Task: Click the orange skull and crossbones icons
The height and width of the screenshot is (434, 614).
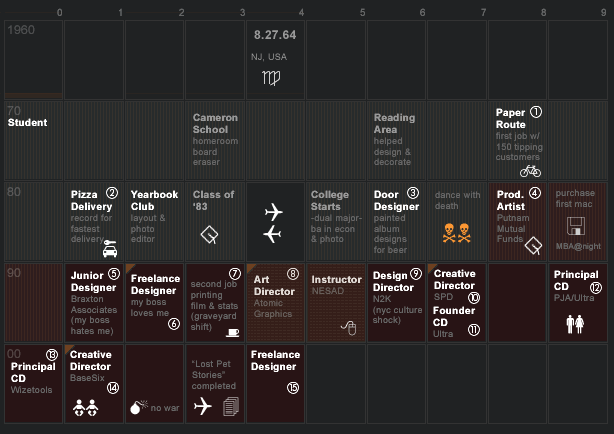Action: (x=456, y=233)
